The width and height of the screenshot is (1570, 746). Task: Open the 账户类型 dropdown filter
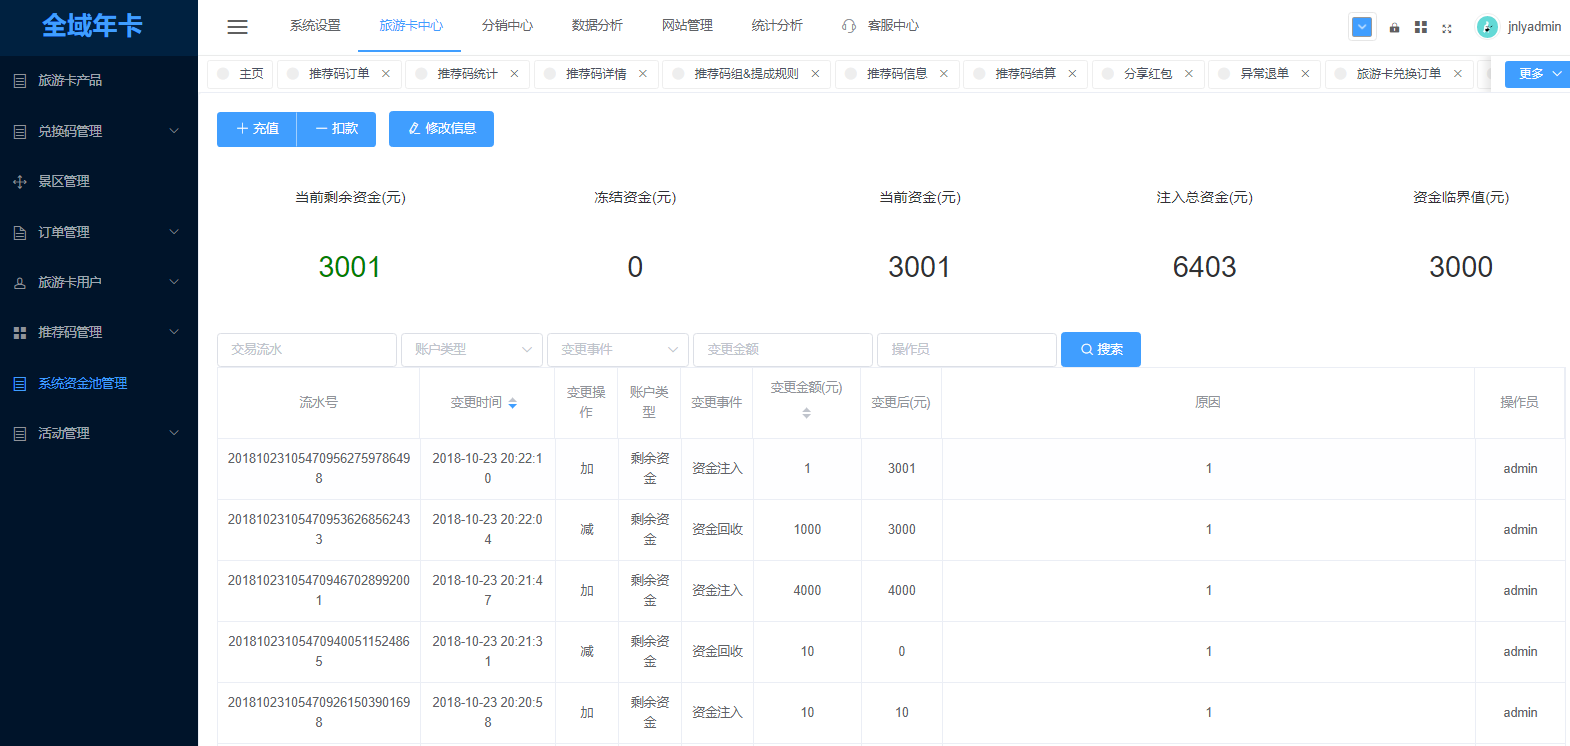tap(471, 349)
